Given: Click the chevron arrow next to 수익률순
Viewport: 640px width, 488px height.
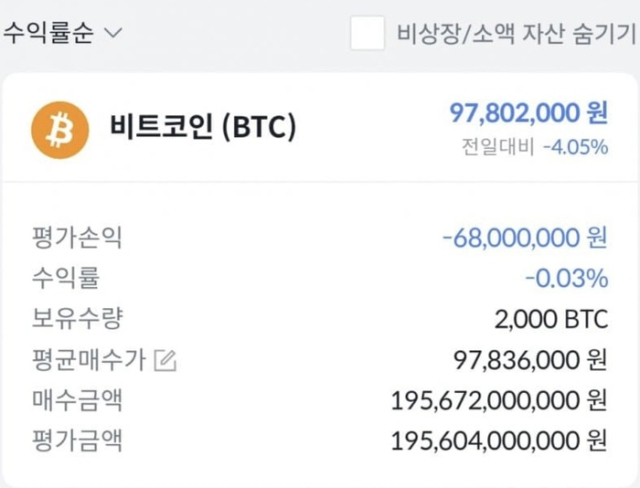Looking at the screenshot, I should (x=113, y=33).
